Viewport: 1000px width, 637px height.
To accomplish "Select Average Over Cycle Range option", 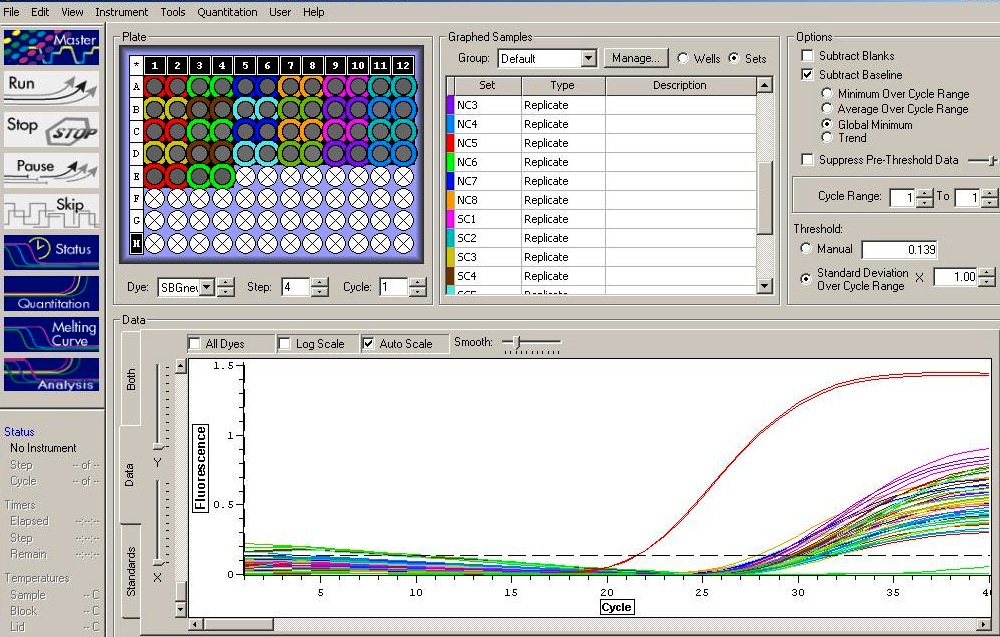I will pos(827,108).
